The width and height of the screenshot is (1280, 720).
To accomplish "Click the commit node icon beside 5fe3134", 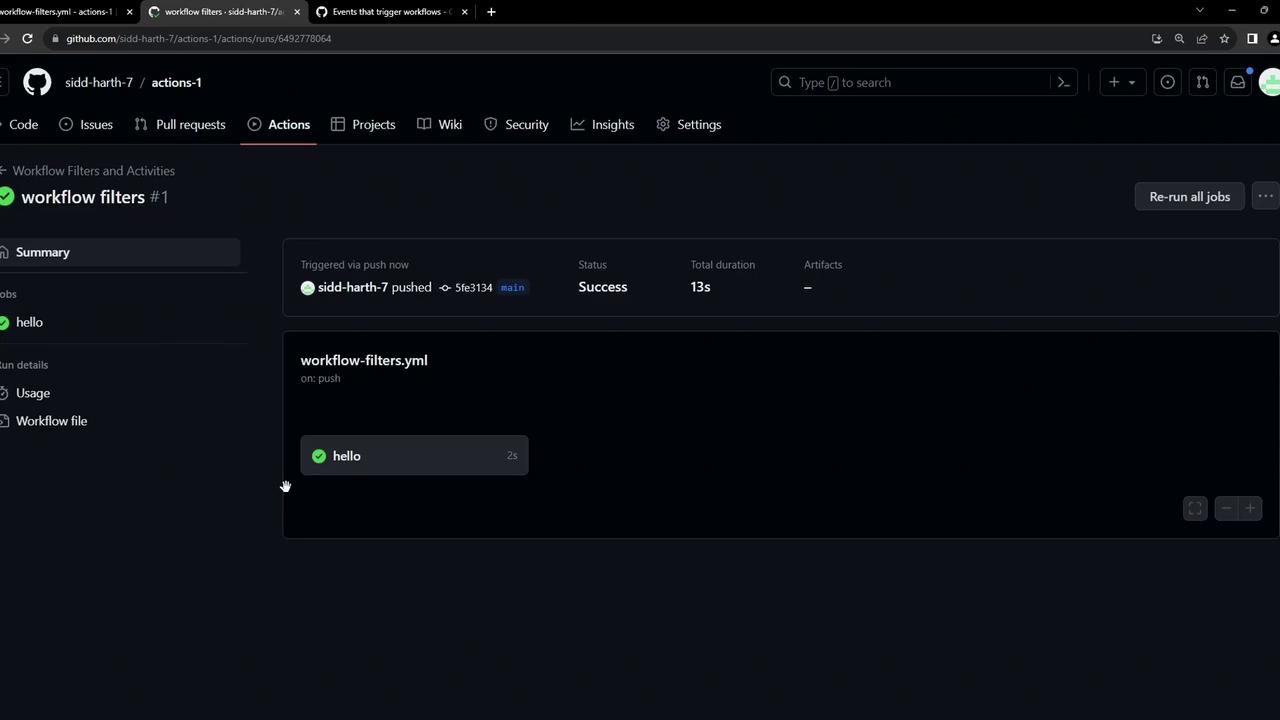I will click(x=445, y=288).
